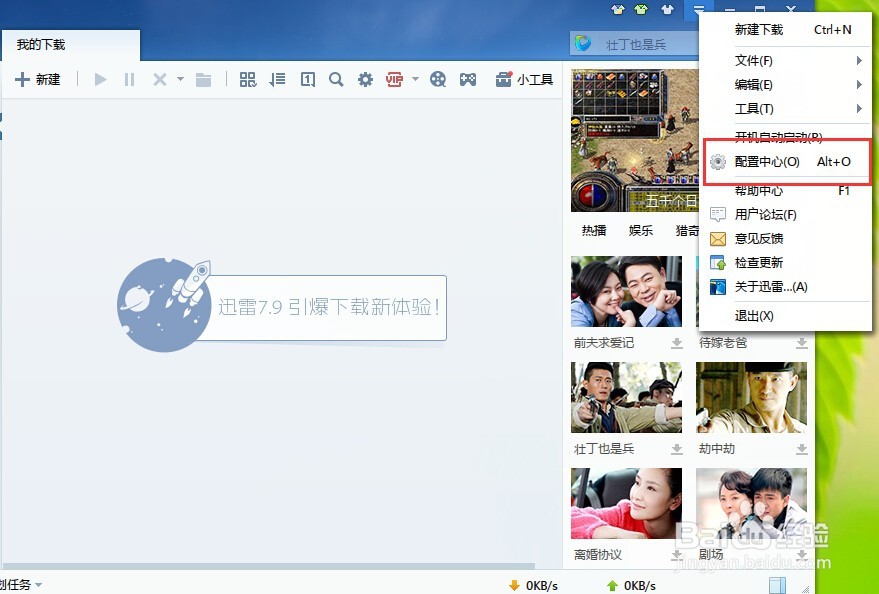The height and width of the screenshot is (594, 879).
Task: Expand the 文件(F) submenu
Action: 785,61
